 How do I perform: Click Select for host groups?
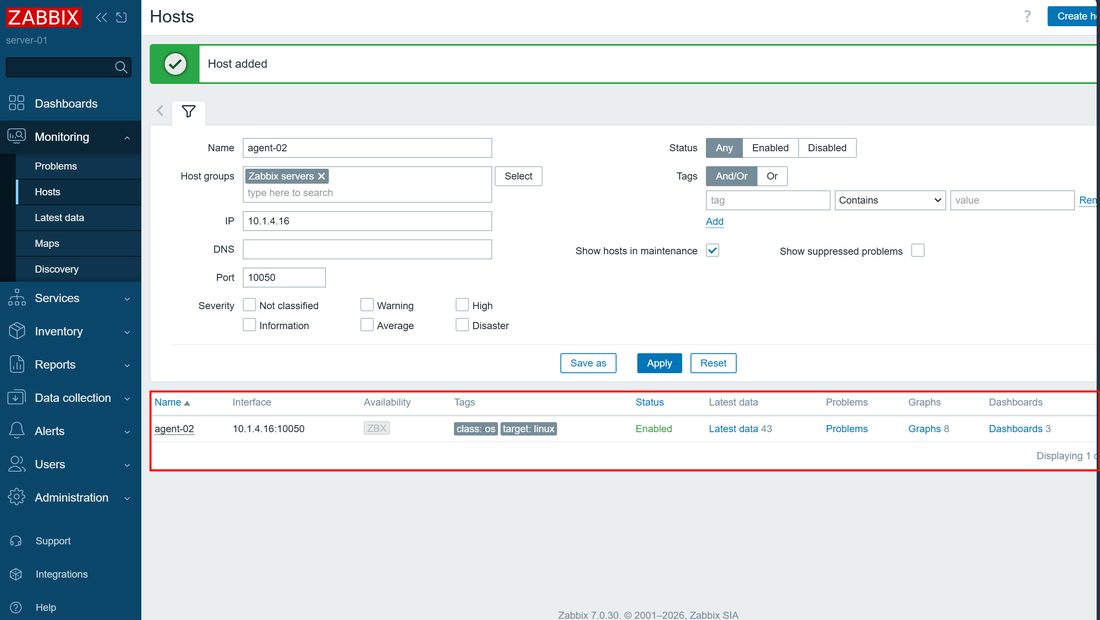point(518,176)
